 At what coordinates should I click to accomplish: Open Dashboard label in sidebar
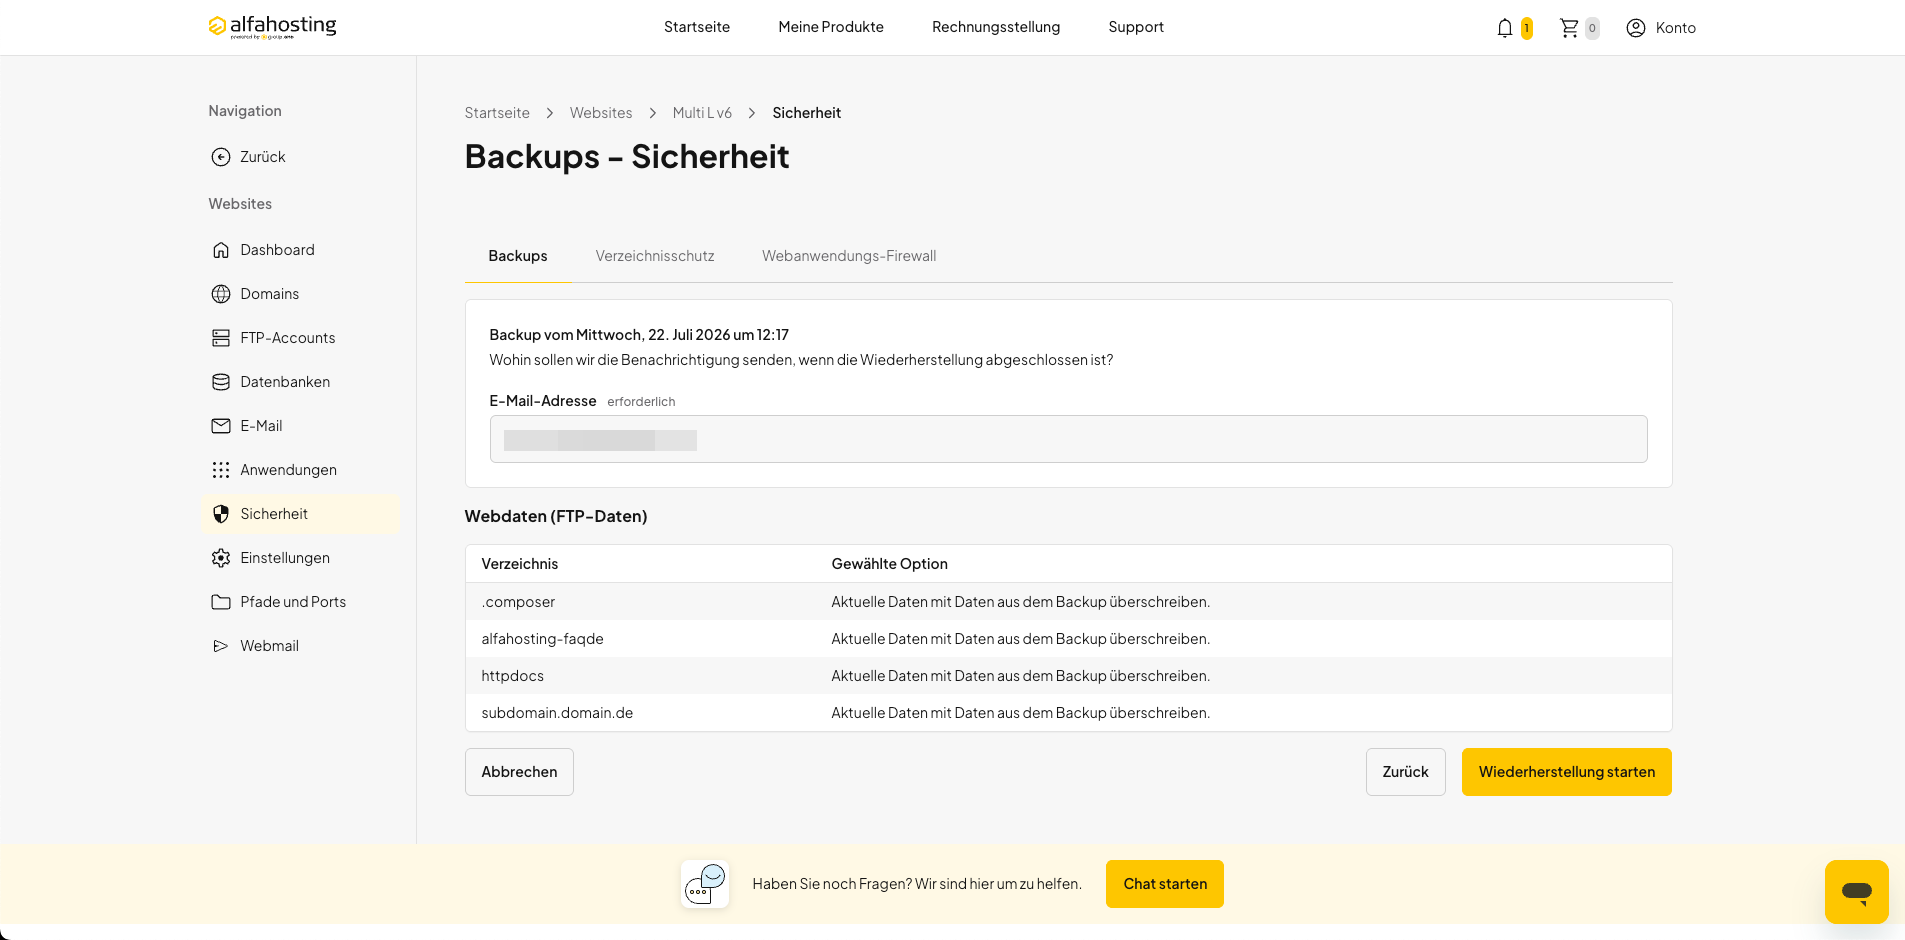click(x=277, y=250)
